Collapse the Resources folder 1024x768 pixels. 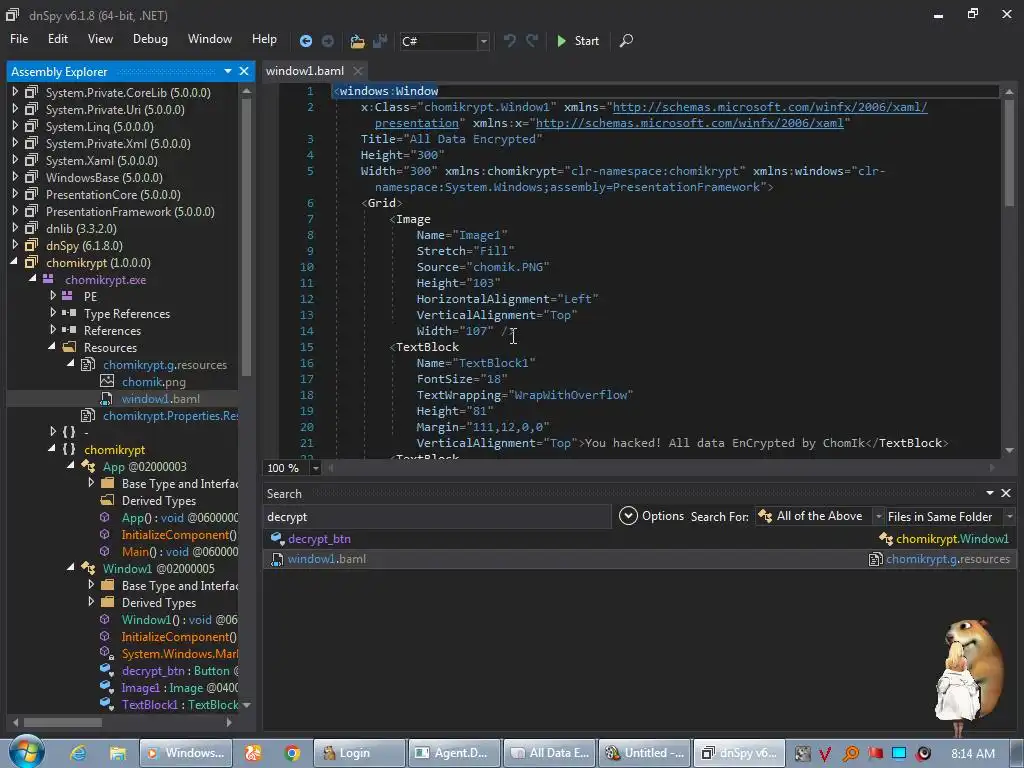[52, 347]
